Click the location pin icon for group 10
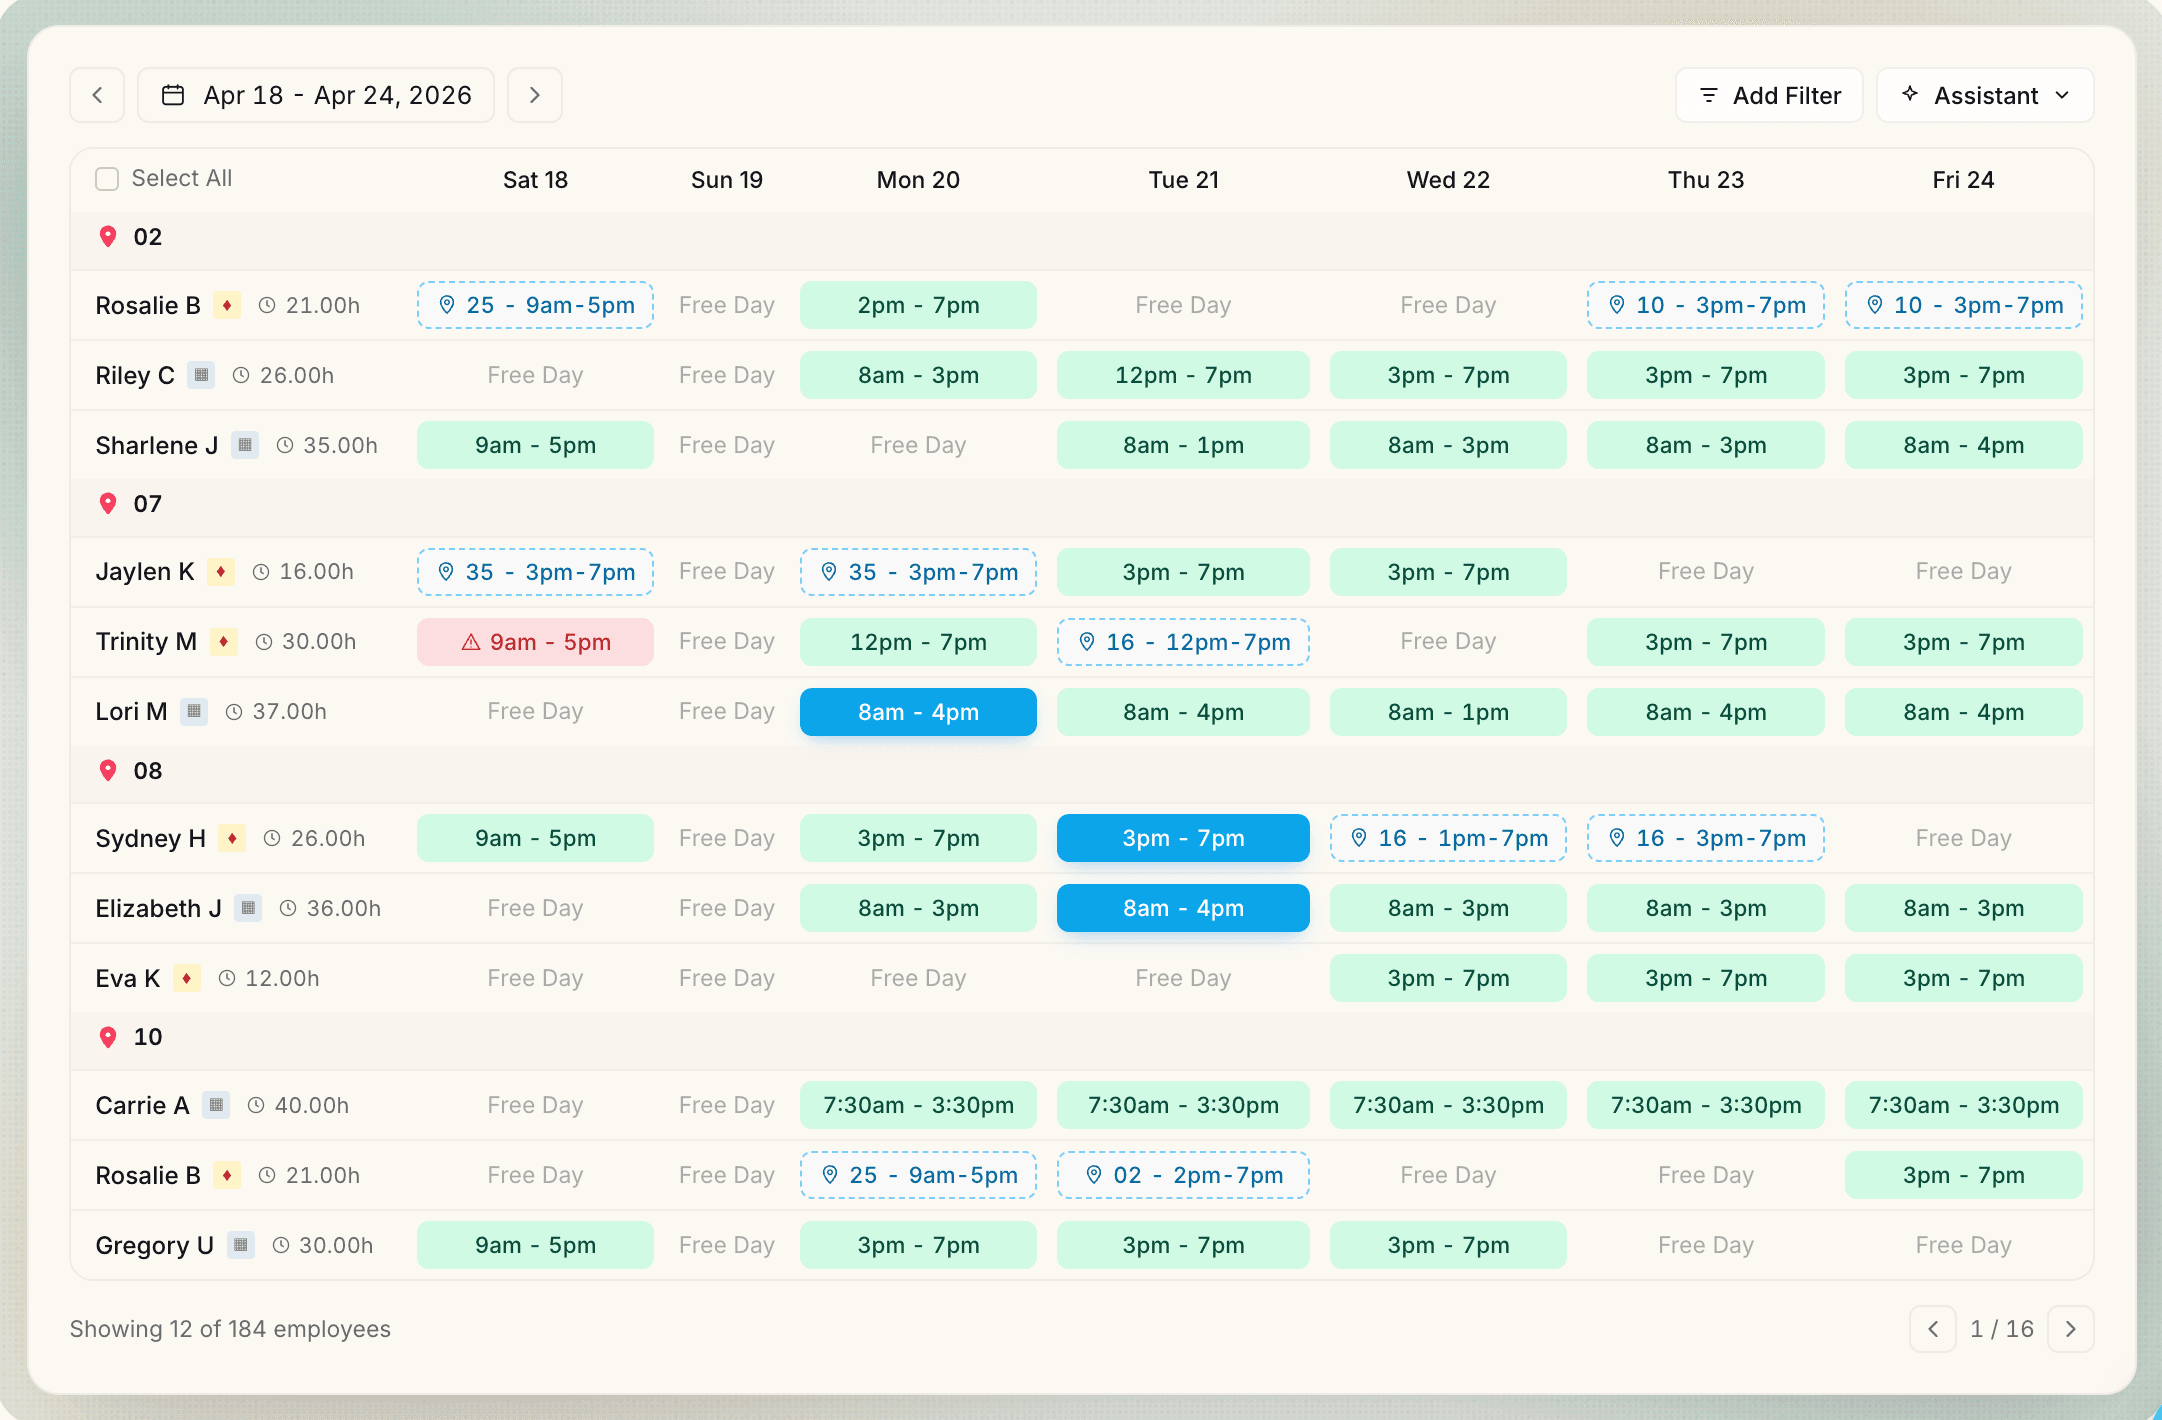This screenshot has width=2162, height=1420. (x=108, y=1037)
